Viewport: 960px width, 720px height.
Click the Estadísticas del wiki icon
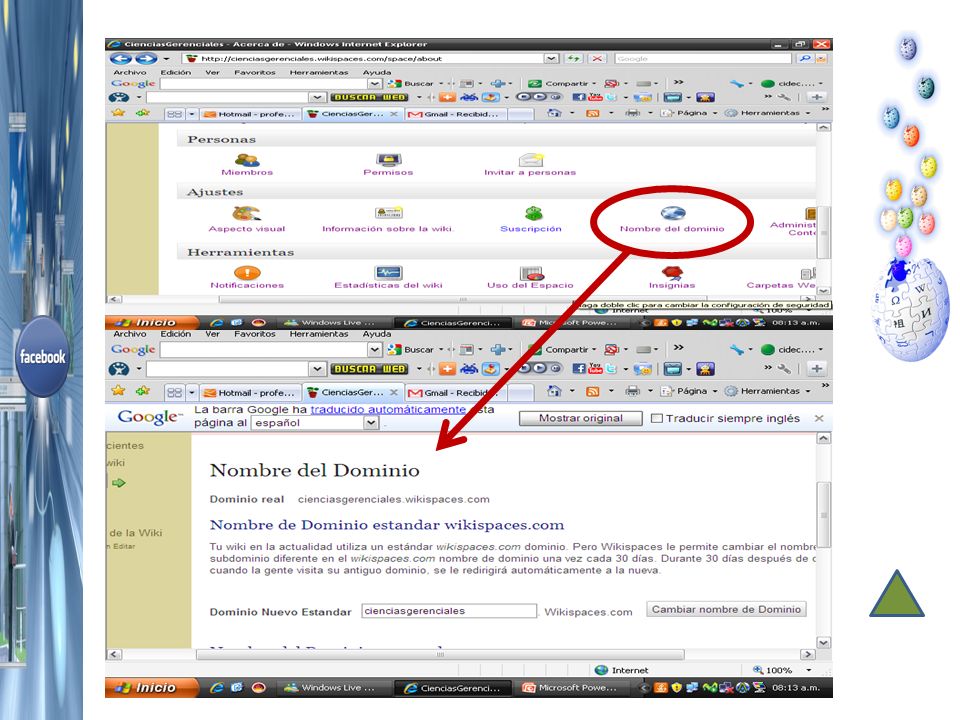pyautogui.click(x=388, y=272)
